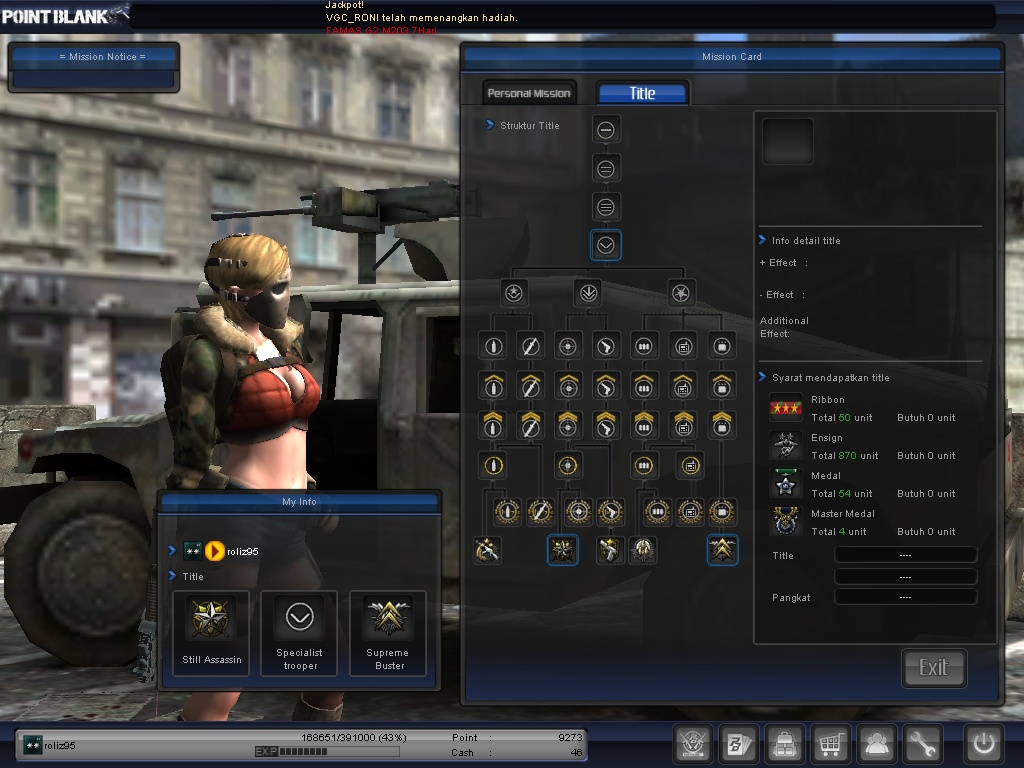Click the Exit button in Mission Card
The image size is (1024, 768).
(933, 667)
